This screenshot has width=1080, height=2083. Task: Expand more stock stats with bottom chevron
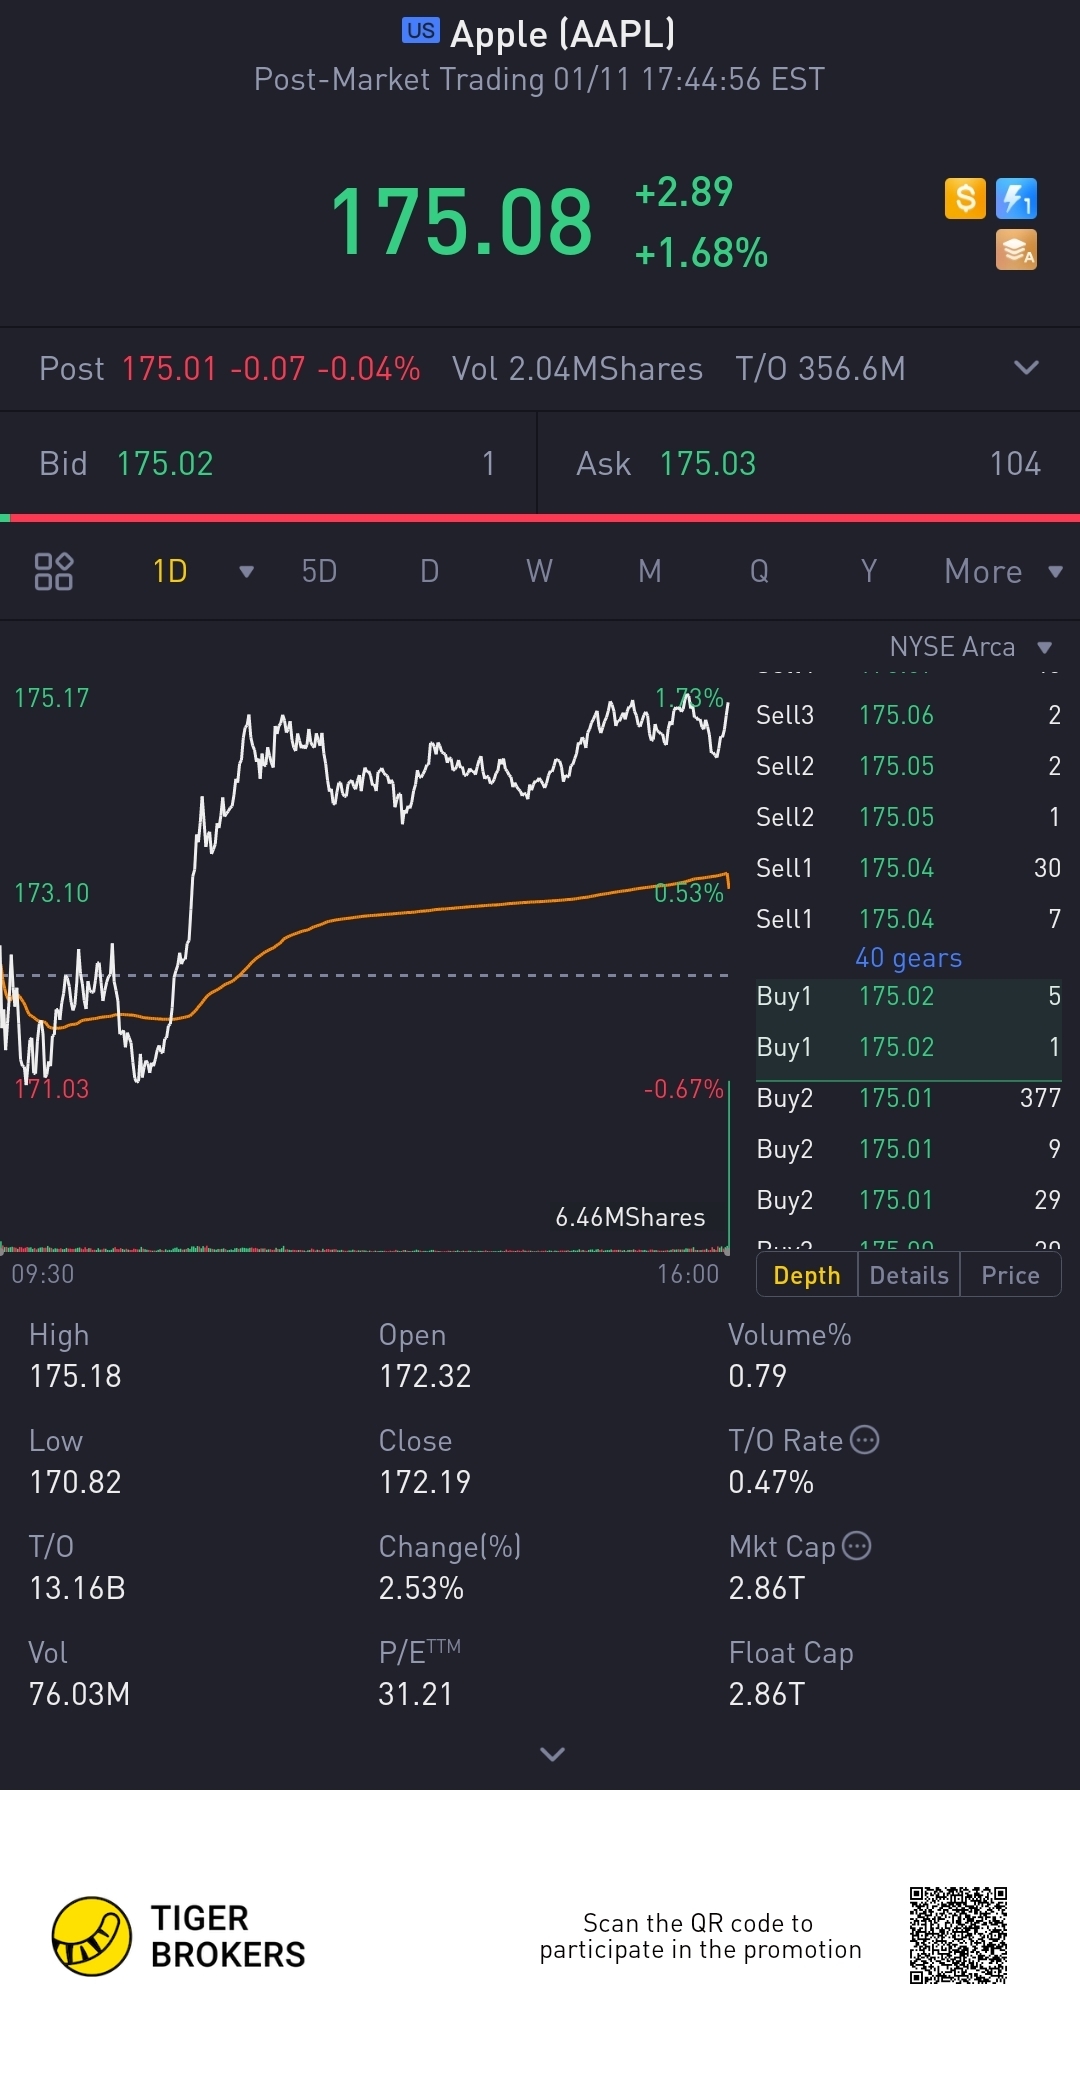[552, 1754]
